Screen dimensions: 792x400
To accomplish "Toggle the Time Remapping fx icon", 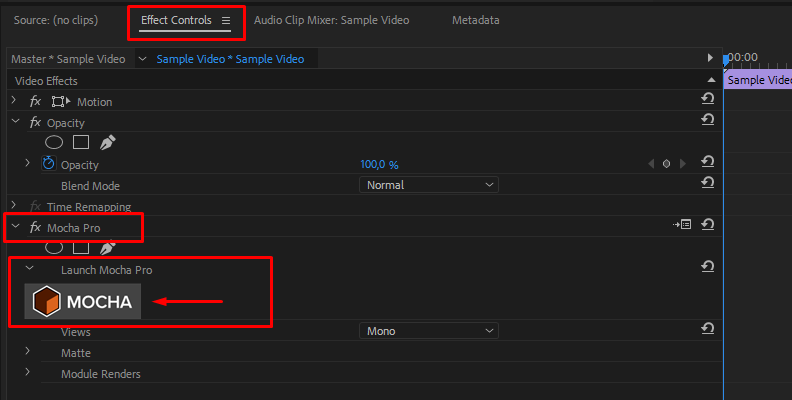I will (35, 206).
